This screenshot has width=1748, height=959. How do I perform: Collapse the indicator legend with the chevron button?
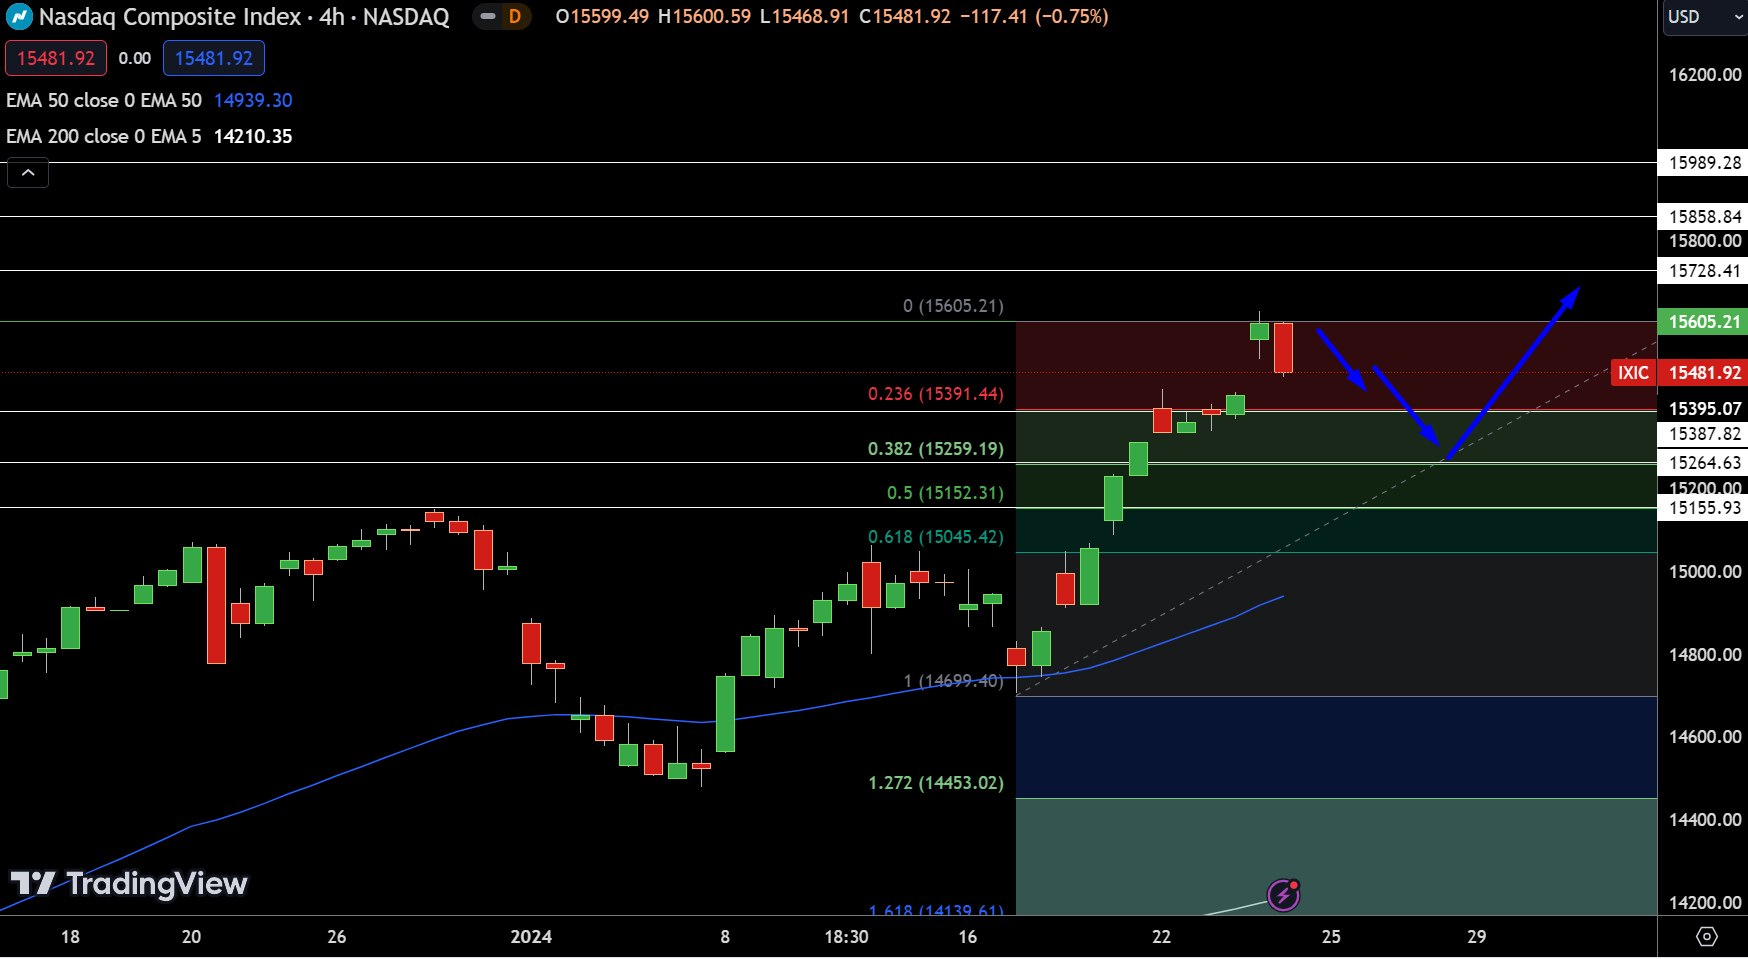point(28,173)
